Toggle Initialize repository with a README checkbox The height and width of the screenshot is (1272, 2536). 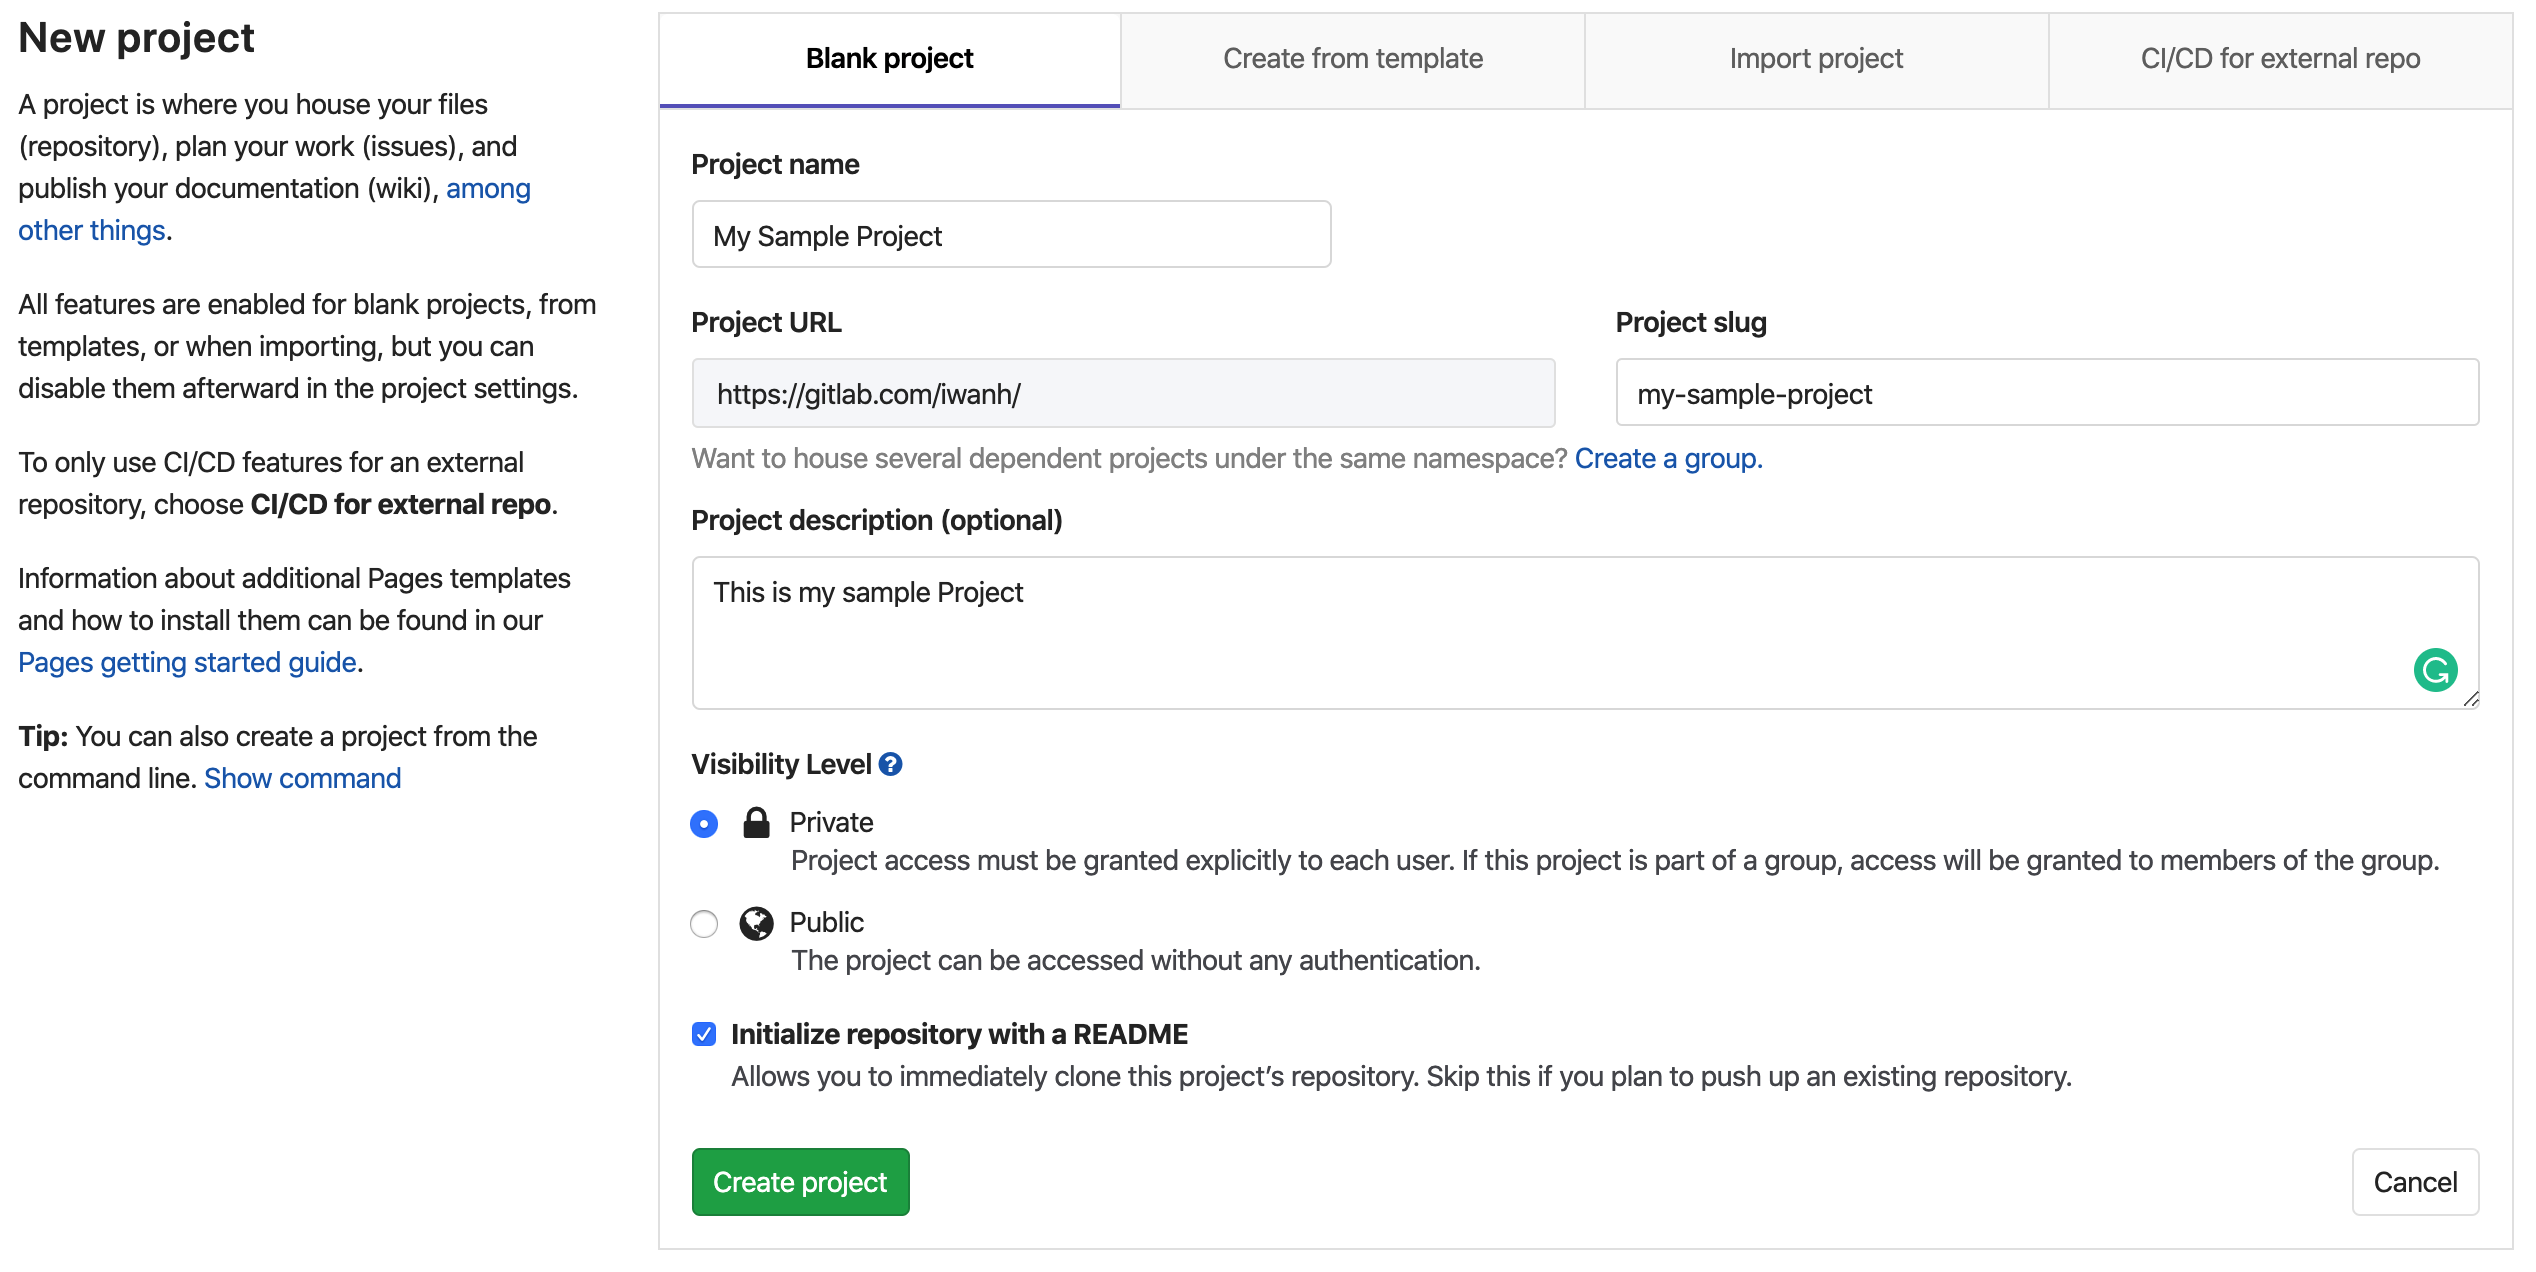[704, 1034]
